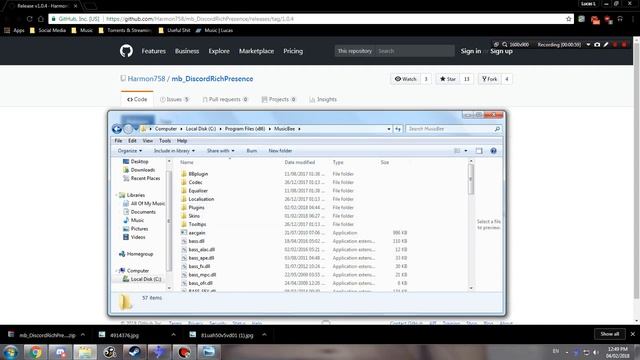This screenshot has width=640, height=360.
Task: Click the Explorer back navigation button
Action: [x=117, y=129]
